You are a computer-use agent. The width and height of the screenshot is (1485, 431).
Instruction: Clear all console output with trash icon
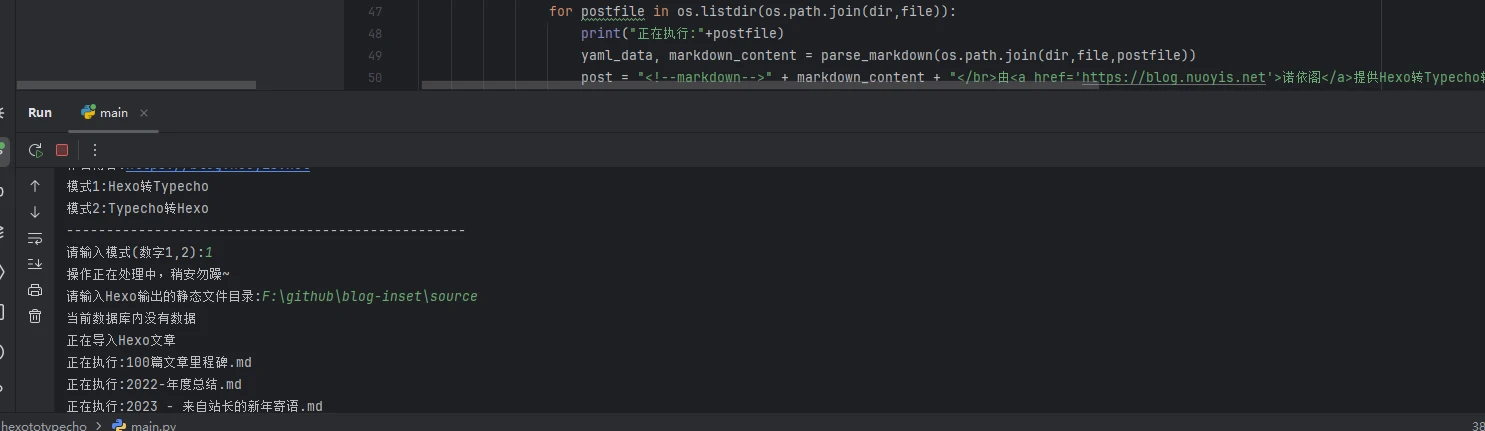tap(35, 316)
